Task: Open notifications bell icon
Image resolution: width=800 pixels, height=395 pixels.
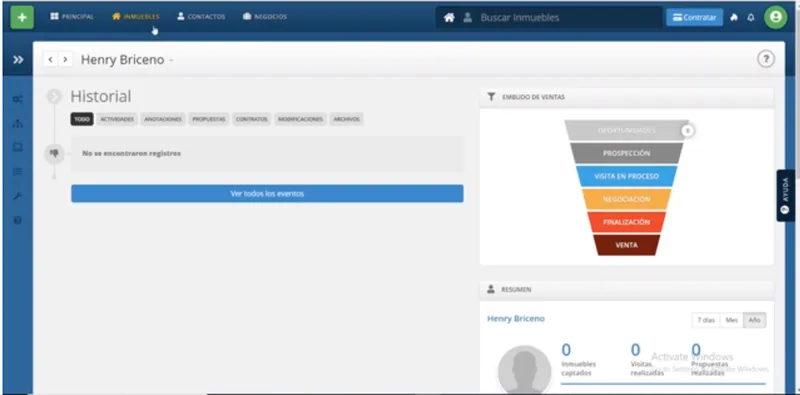Action: (x=751, y=17)
